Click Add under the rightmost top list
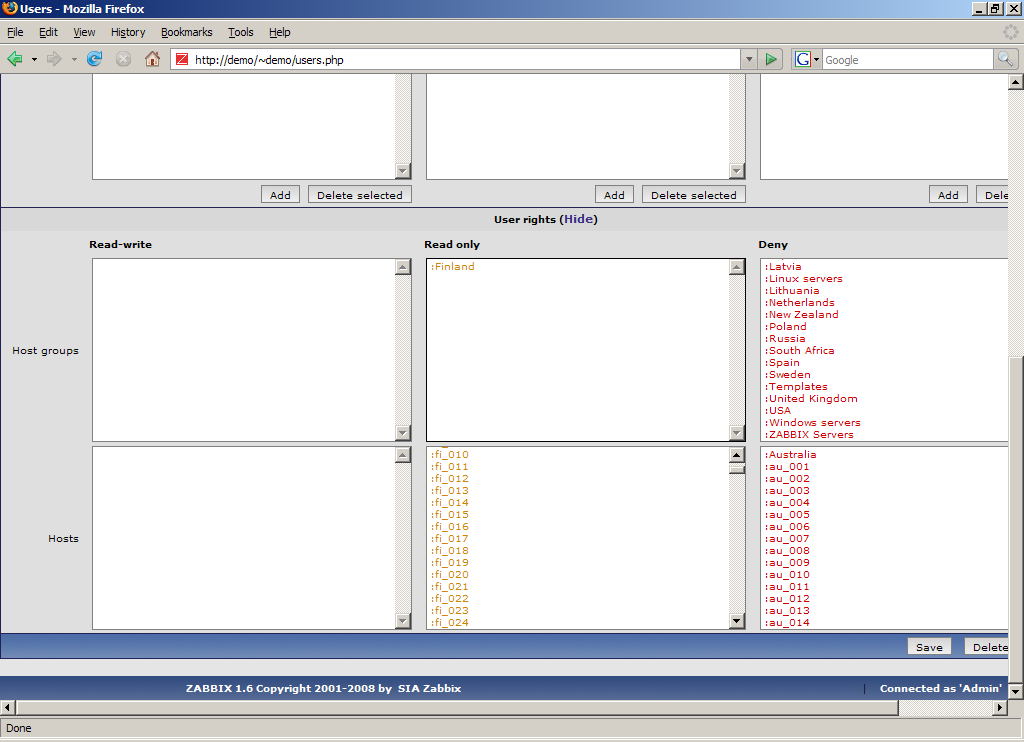This screenshot has width=1024, height=742. click(x=948, y=195)
